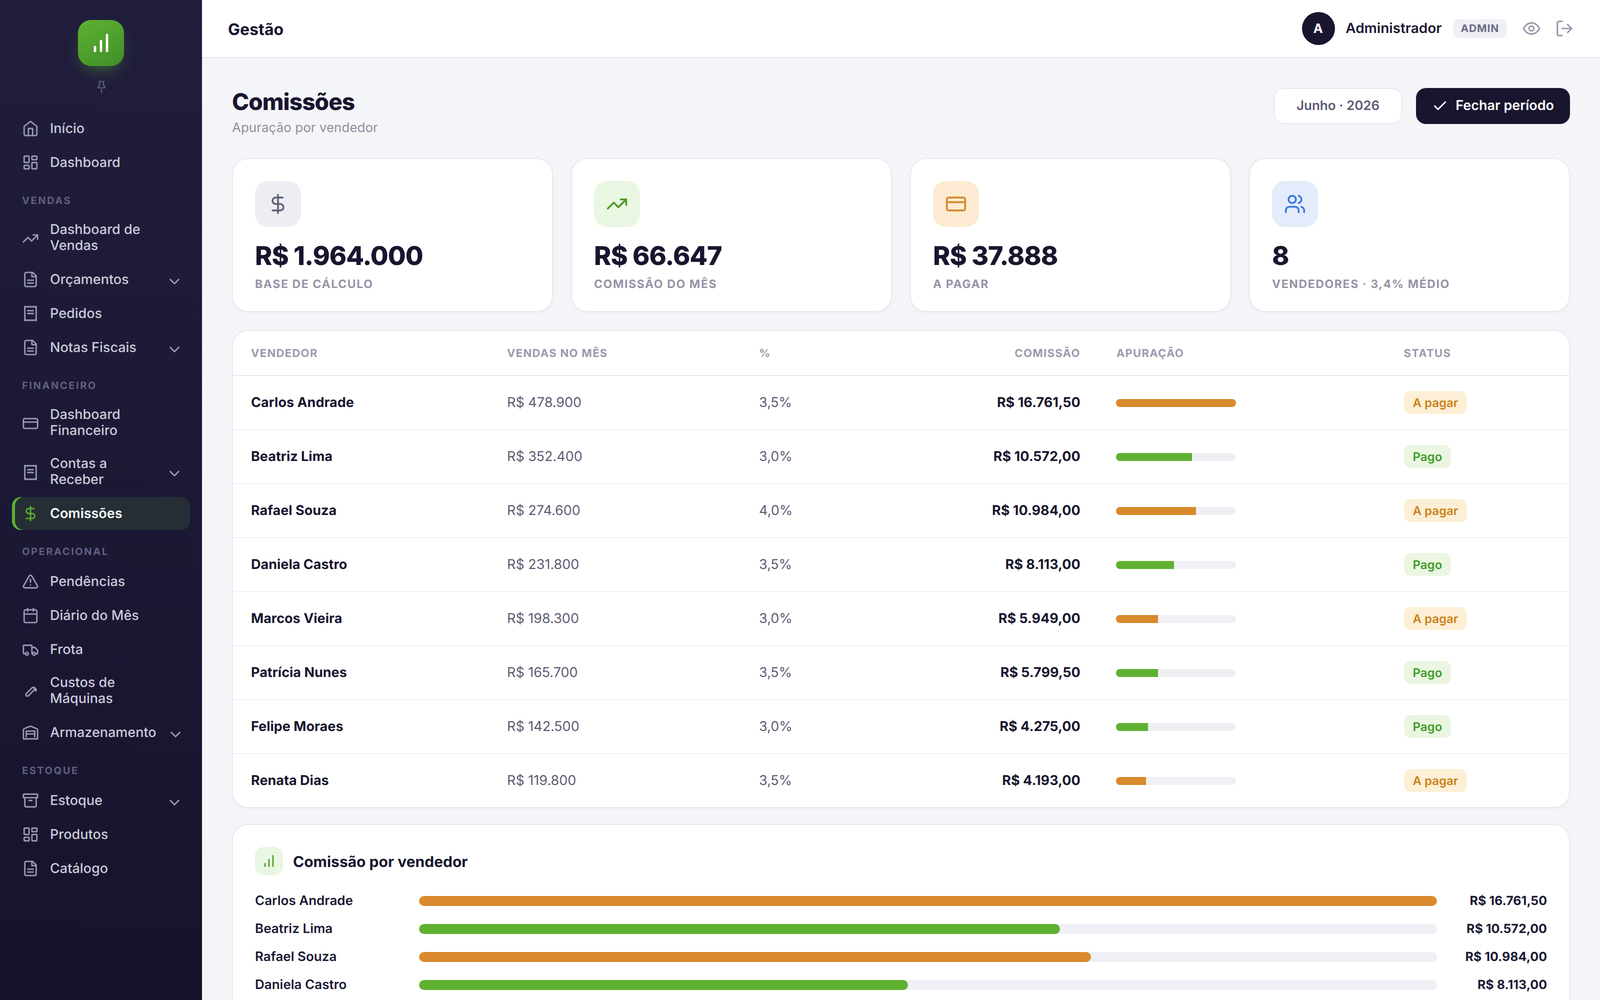Click the A pagar badge for Rafael Souza
Viewport: 1600px width, 1000px height.
click(x=1435, y=511)
